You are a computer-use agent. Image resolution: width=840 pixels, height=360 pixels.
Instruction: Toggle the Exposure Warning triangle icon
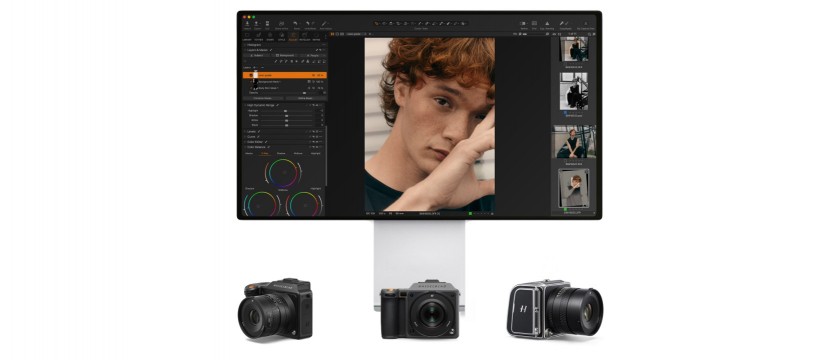tap(547, 24)
